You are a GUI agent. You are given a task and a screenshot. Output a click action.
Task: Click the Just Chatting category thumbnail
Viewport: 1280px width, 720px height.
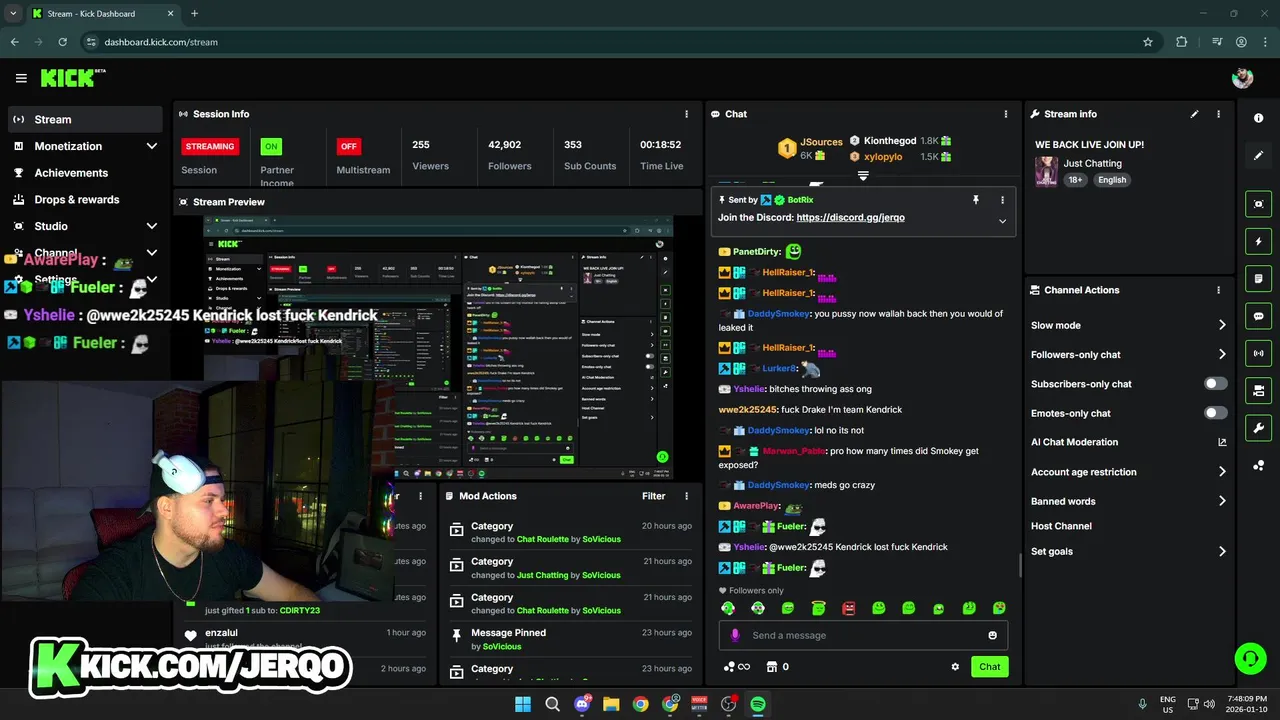[1046, 171]
